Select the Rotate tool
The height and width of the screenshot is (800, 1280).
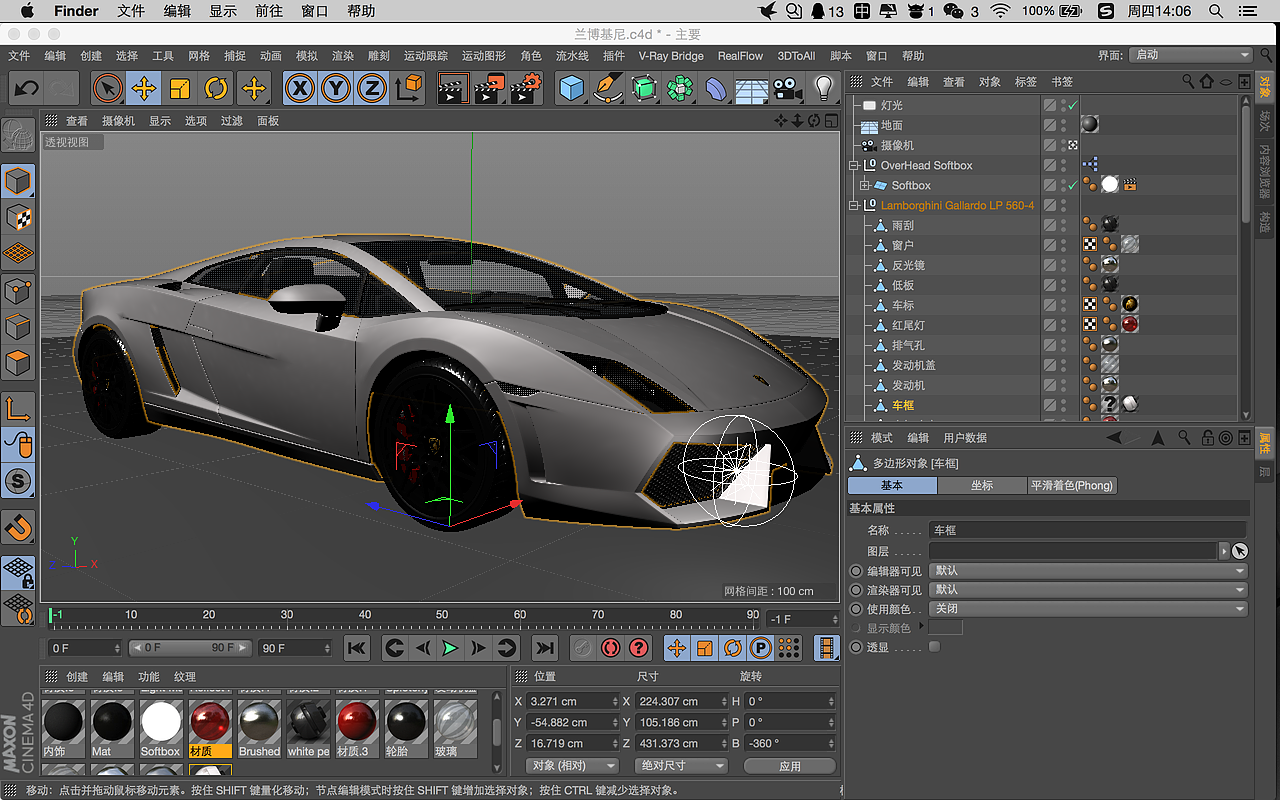[x=216, y=89]
